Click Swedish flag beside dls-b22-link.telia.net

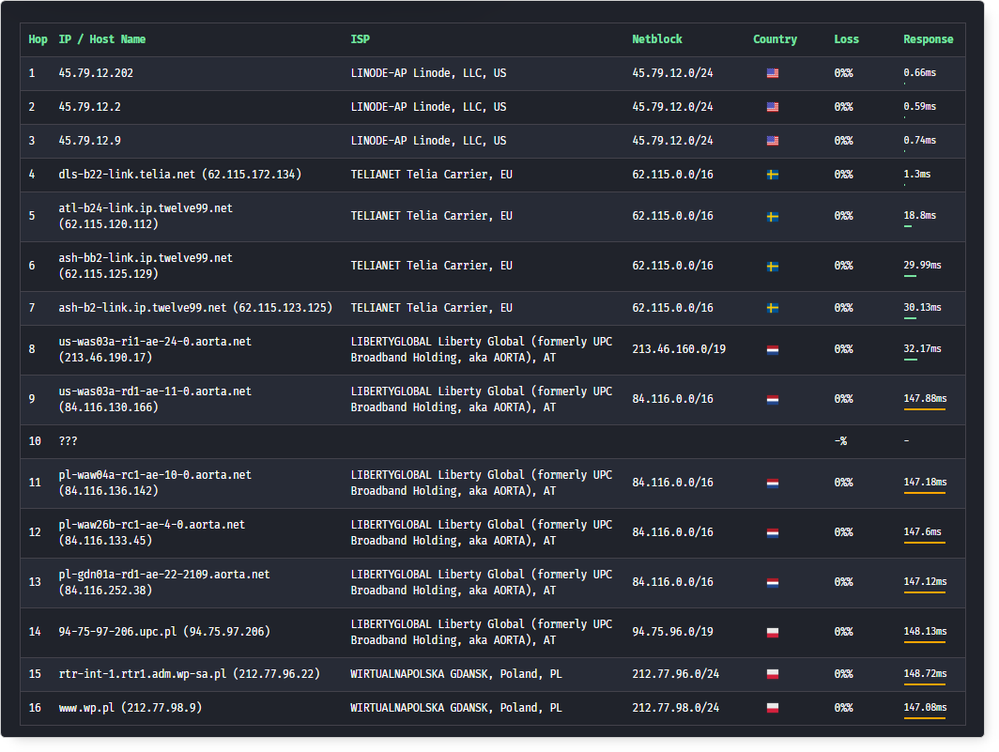[x=772, y=175]
